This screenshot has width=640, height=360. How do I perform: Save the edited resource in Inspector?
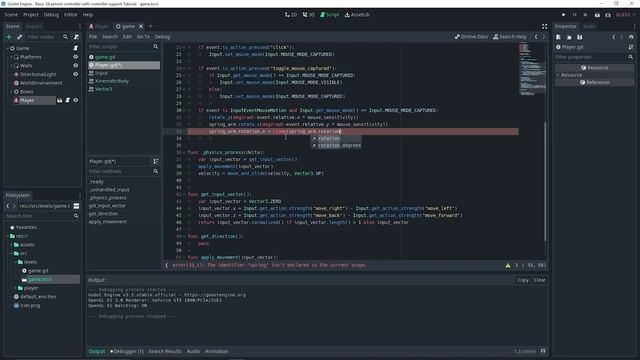(580, 37)
